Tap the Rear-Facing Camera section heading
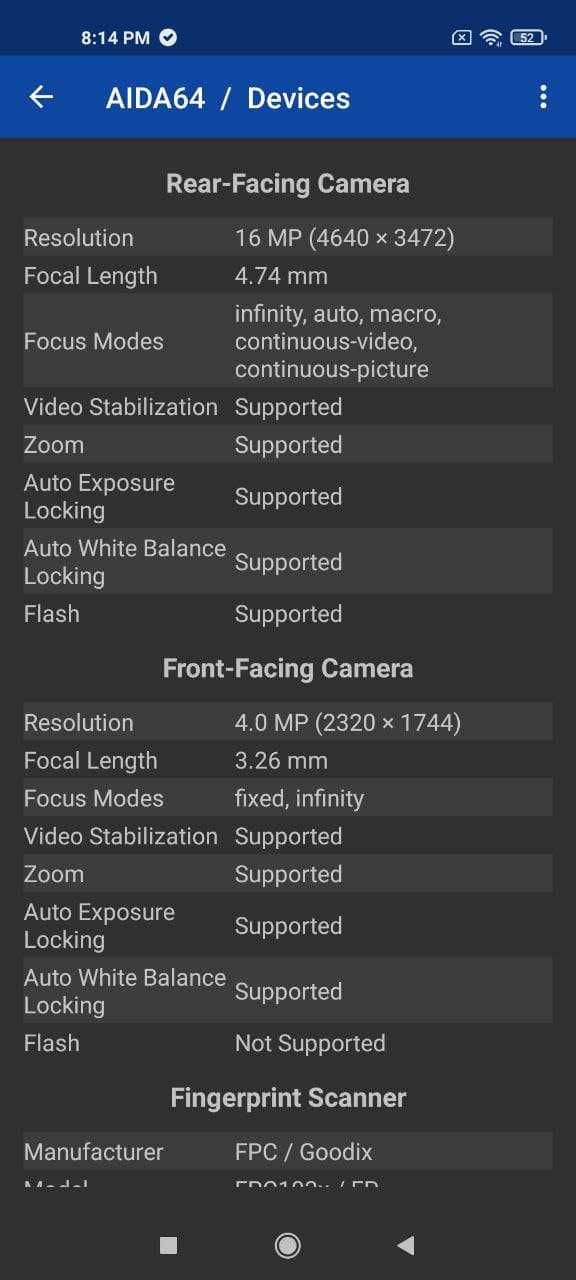Viewport: 576px width, 1280px height. coord(288,184)
